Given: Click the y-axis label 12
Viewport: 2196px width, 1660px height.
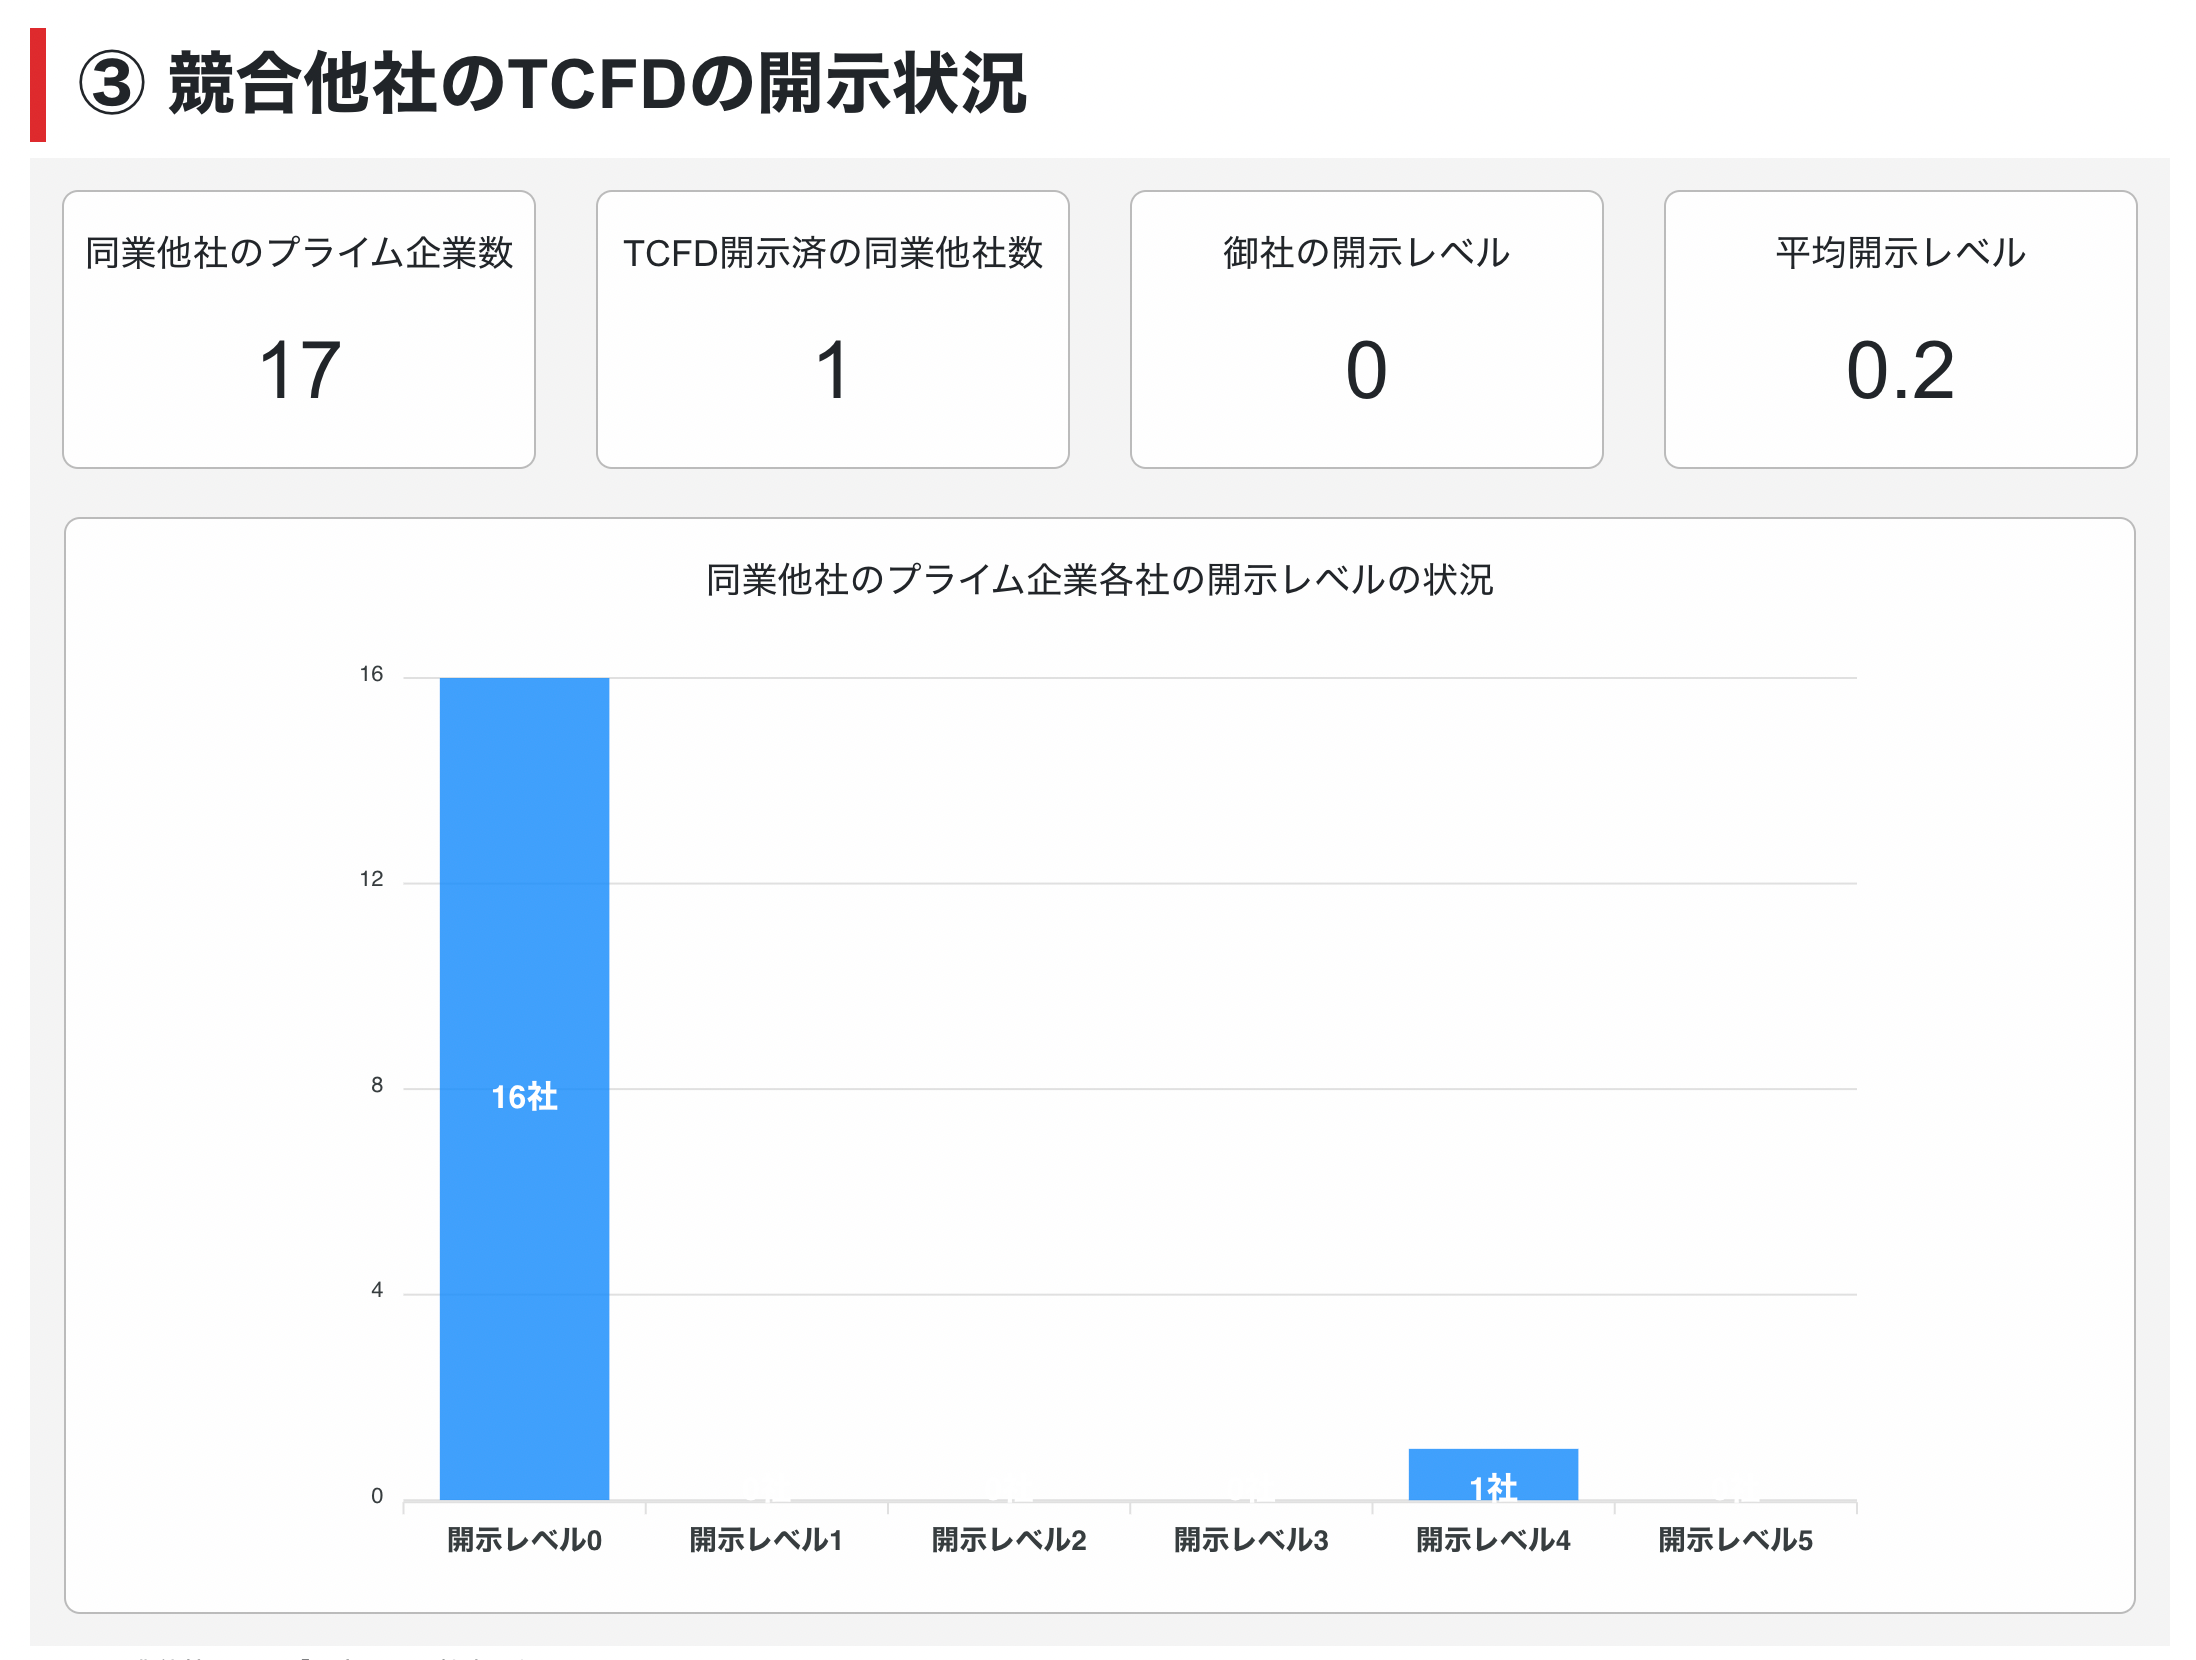Looking at the screenshot, I should click(371, 879).
